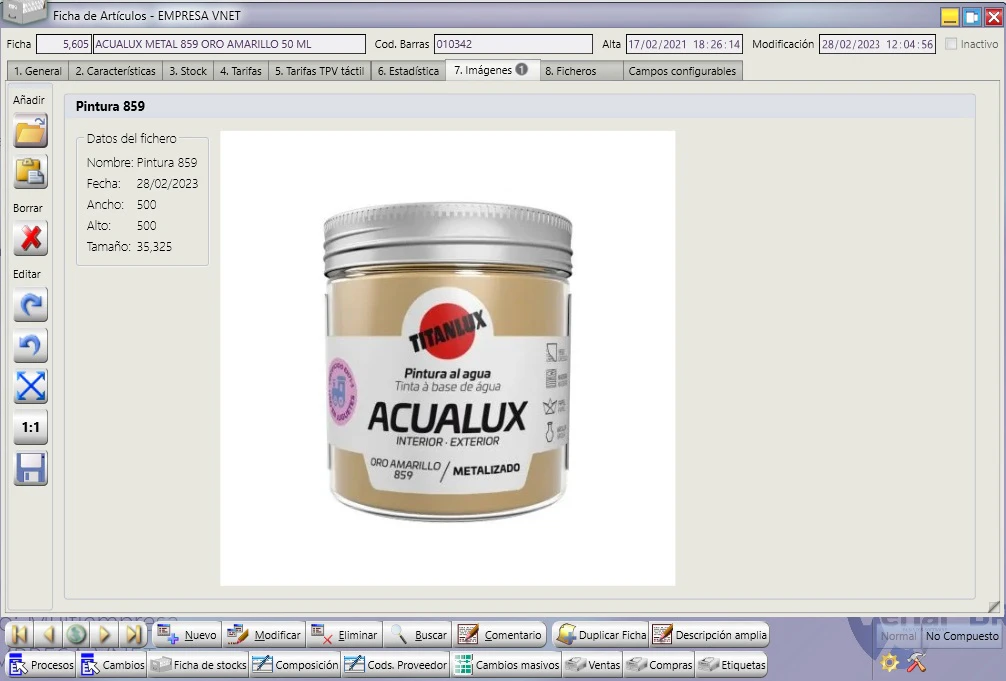The image size is (1006, 681).
Task: Click the red X delete image icon
Action: [x=30, y=239]
